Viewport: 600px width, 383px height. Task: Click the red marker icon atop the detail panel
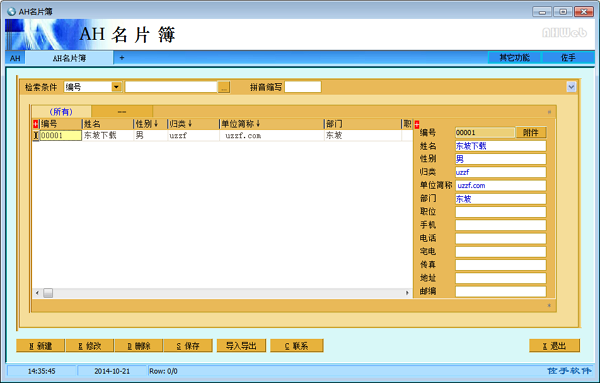[417, 124]
